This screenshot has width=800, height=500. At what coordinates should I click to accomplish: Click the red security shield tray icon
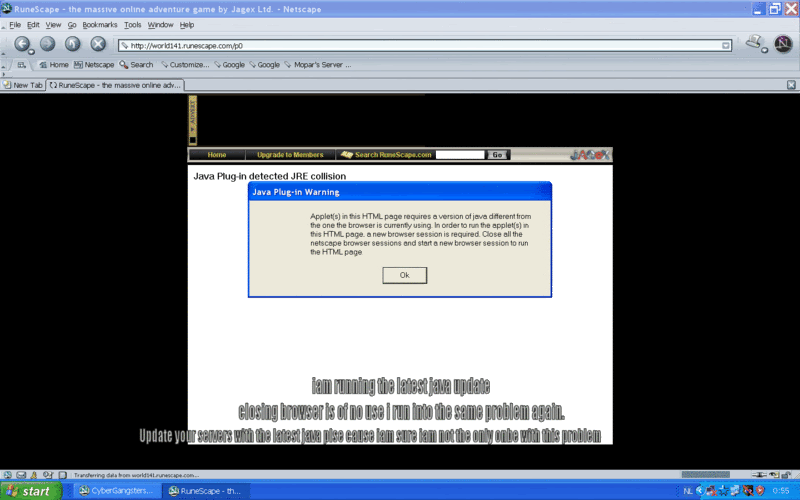[x=760, y=491]
